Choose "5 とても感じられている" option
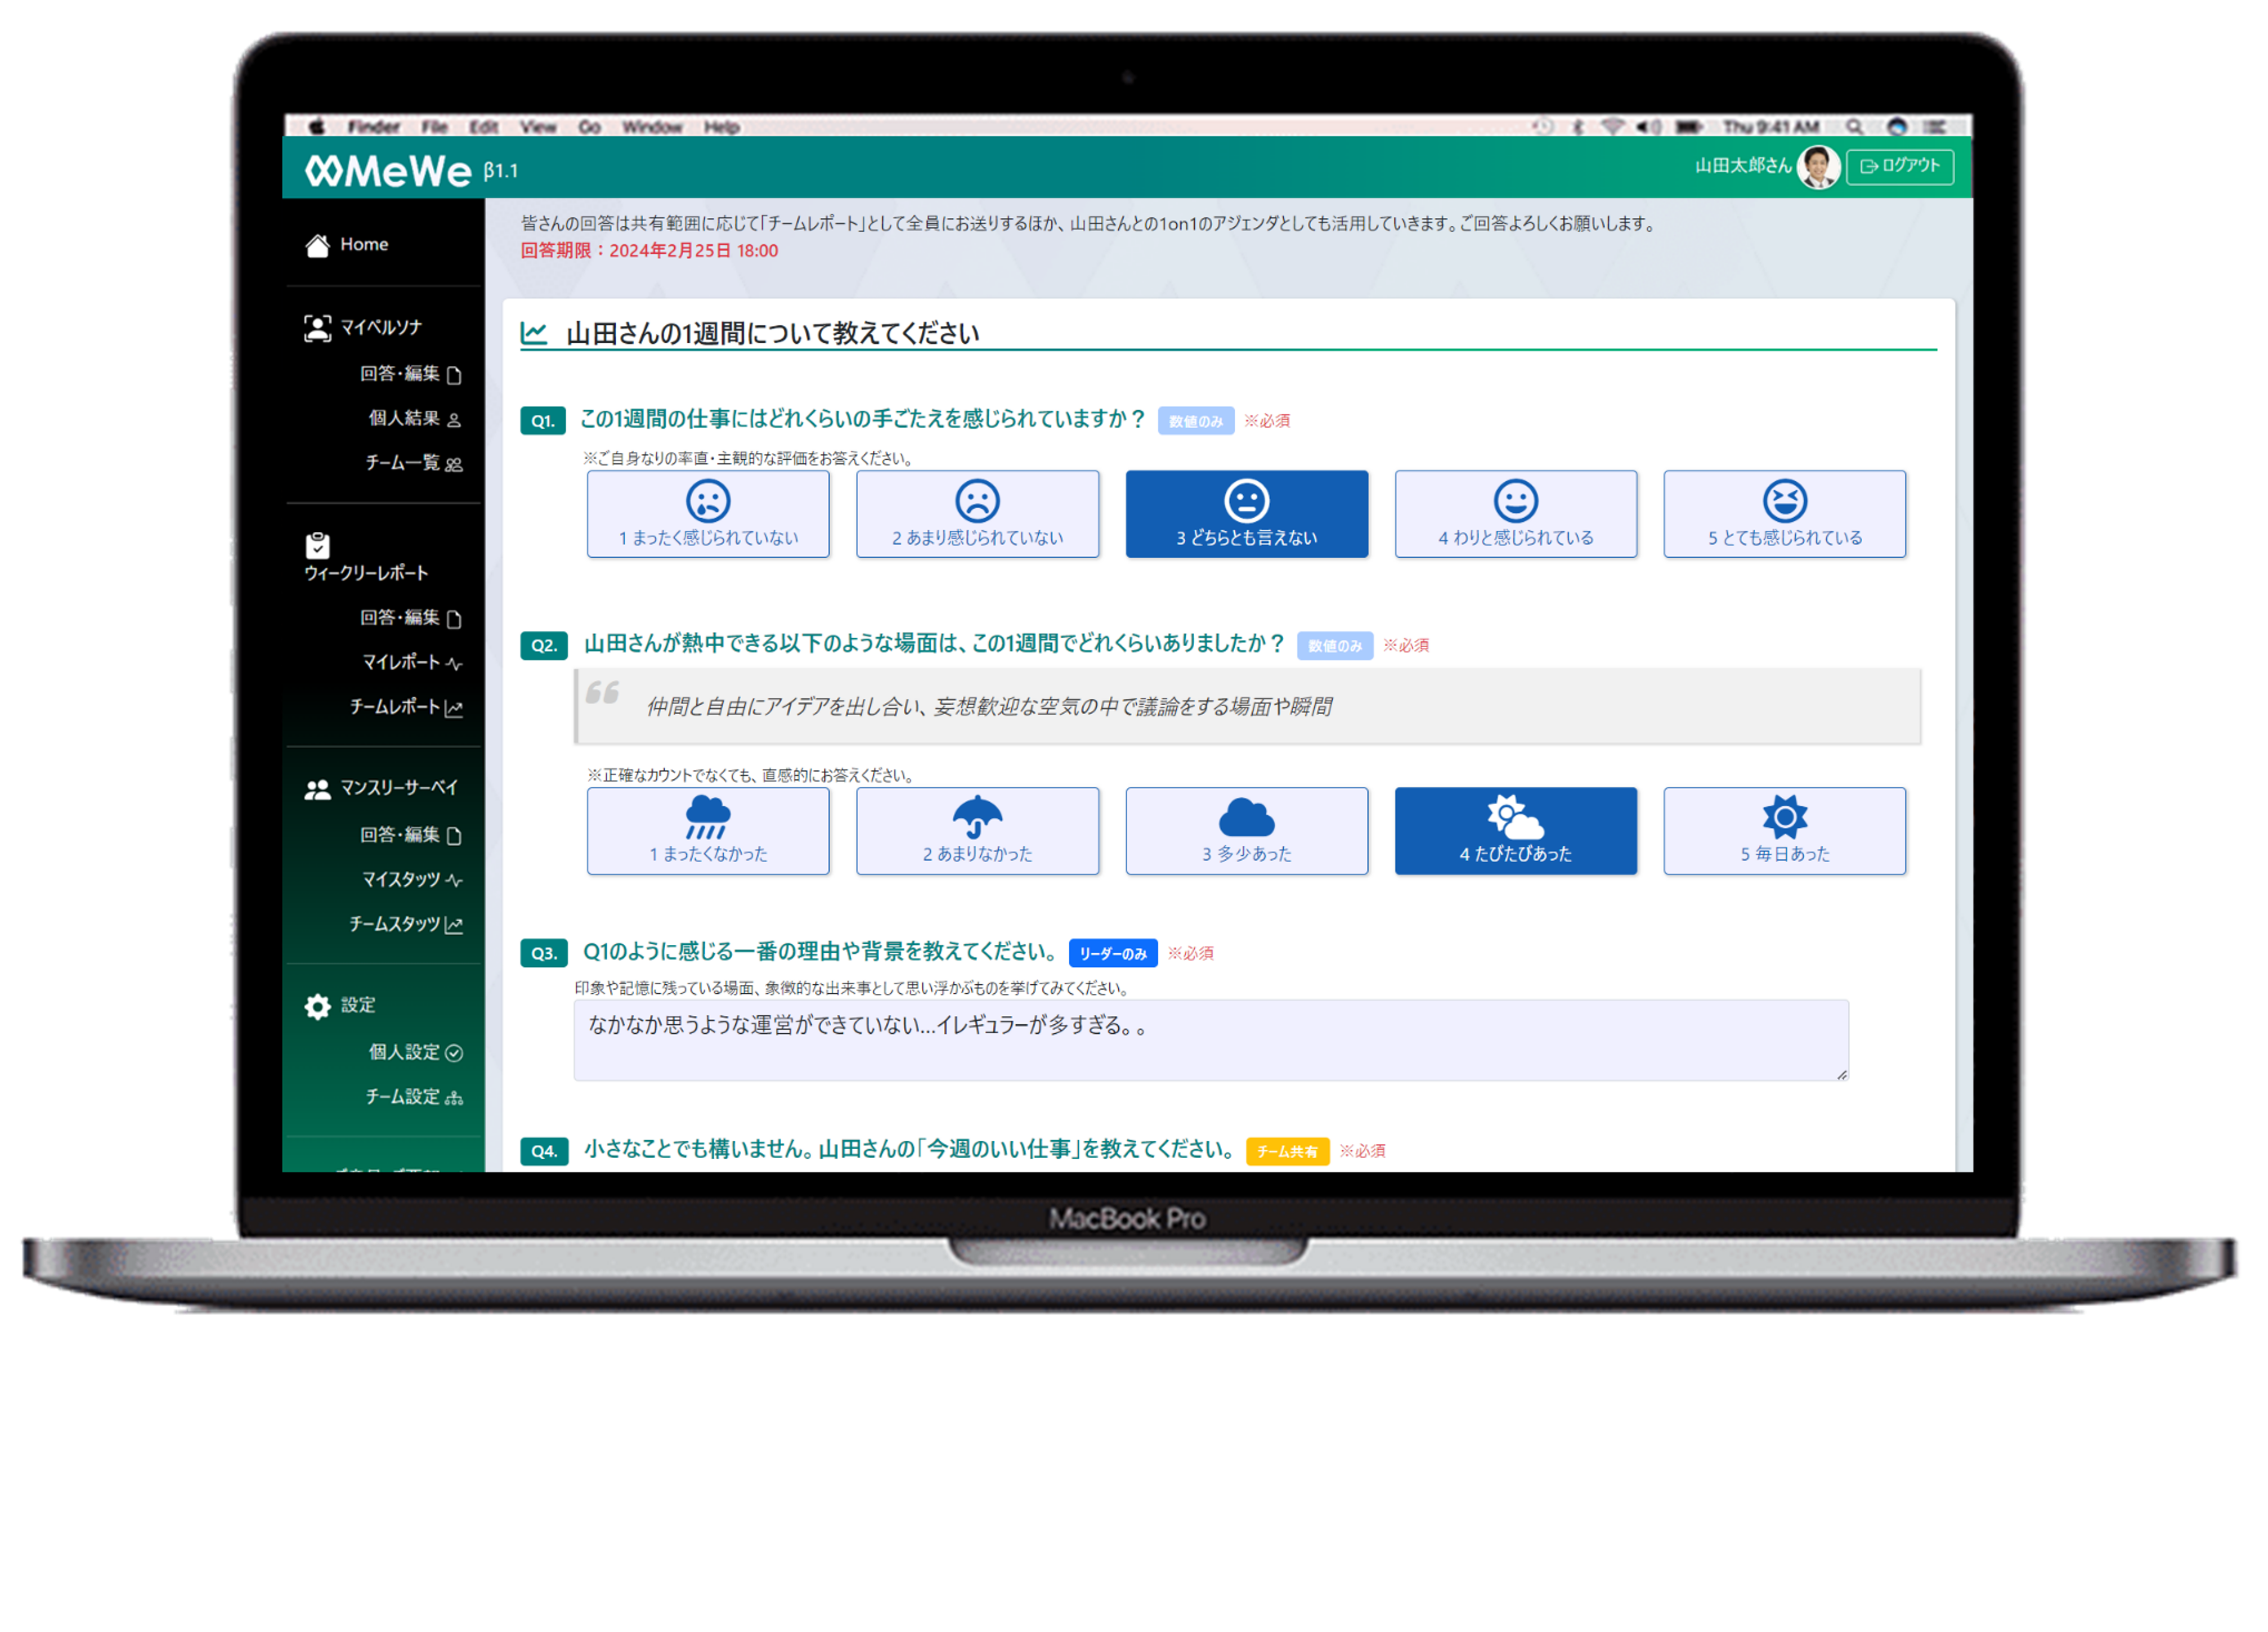 (x=1784, y=514)
